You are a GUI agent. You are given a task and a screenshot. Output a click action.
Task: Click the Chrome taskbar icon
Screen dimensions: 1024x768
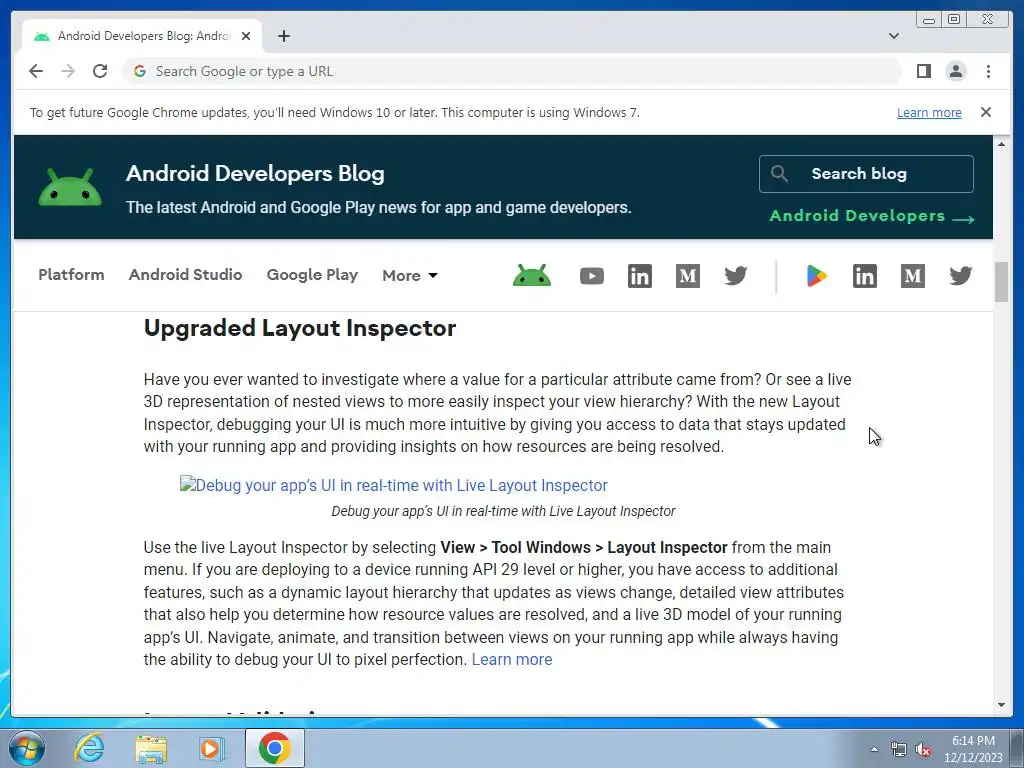coord(274,748)
